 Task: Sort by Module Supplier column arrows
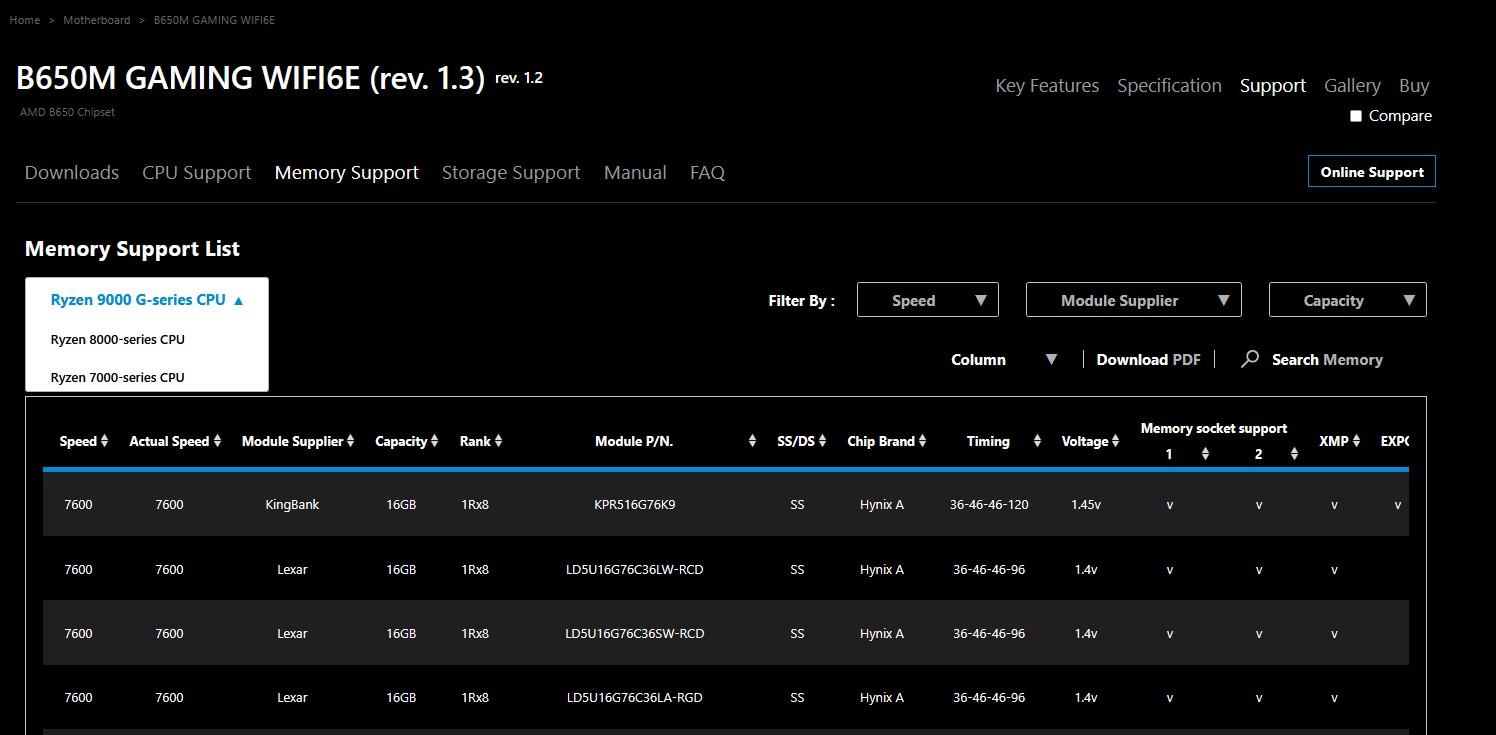[350, 441]
